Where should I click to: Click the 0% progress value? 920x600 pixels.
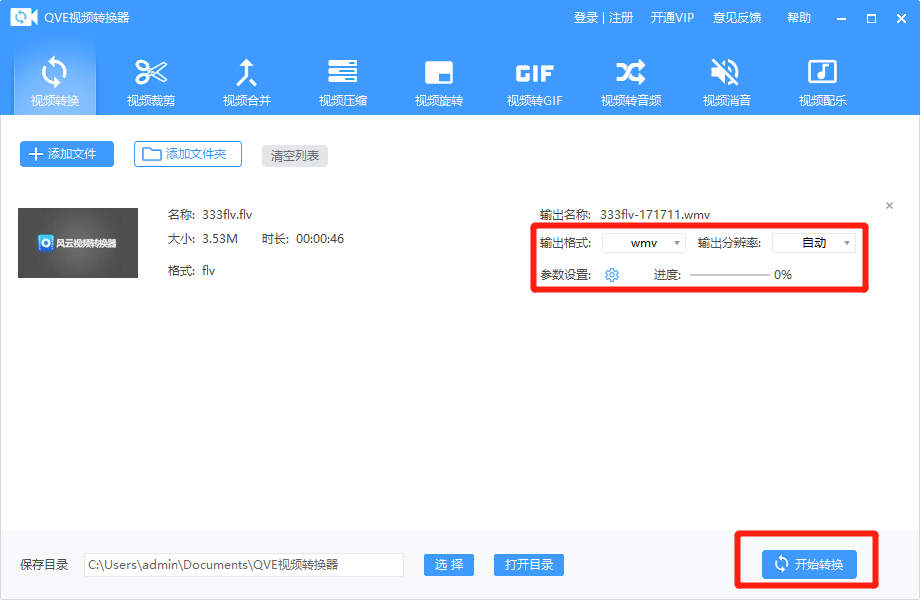click(783, 274)
